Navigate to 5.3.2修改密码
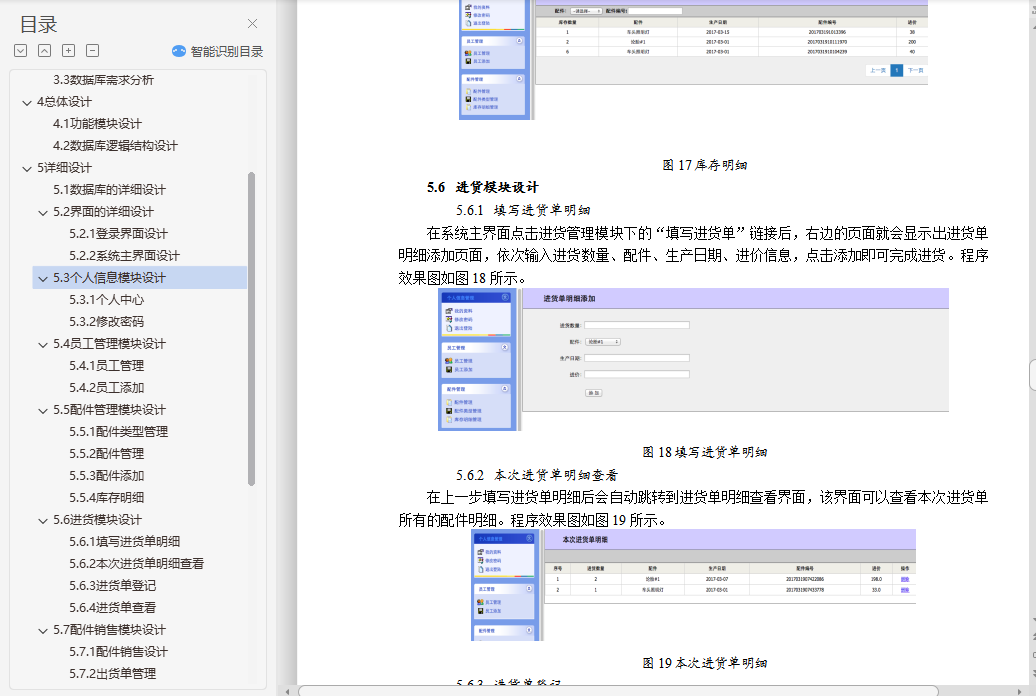Viewport: 1036px width, 696px height. [106, 321]
